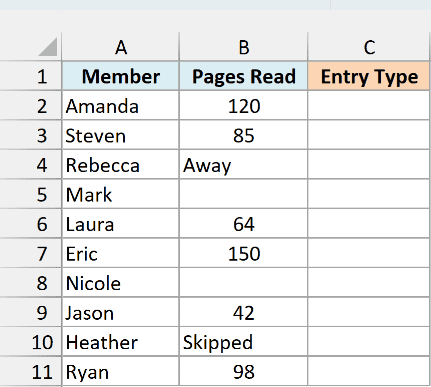Screen dimensions: 431x387
Task: Select Nicole's empty Pages Read cell
Action: [x=243, y=283]
